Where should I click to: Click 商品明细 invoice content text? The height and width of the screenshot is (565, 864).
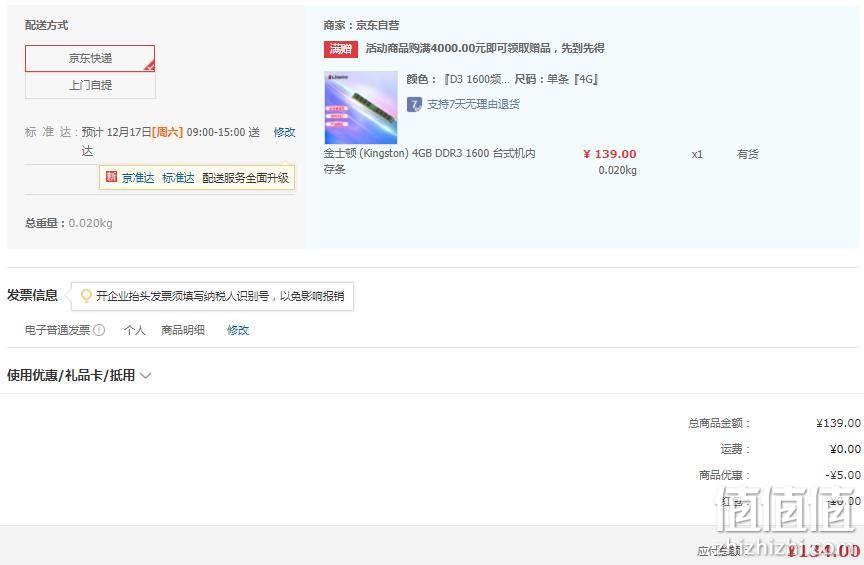coord(183,330)
